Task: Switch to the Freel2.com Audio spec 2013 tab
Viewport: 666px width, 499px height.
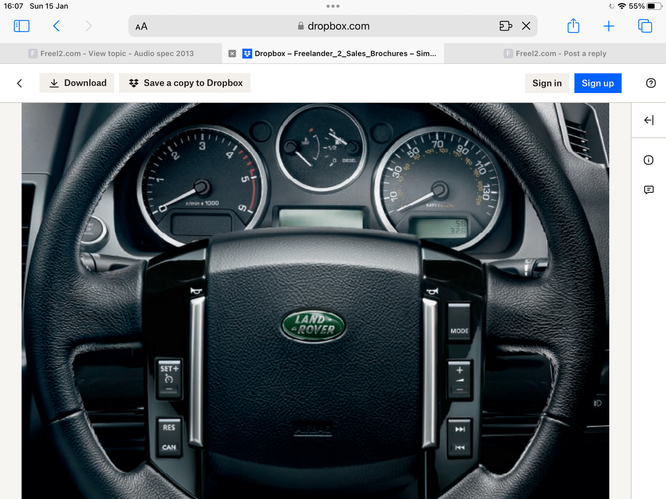Action: [x=111, y=54]
